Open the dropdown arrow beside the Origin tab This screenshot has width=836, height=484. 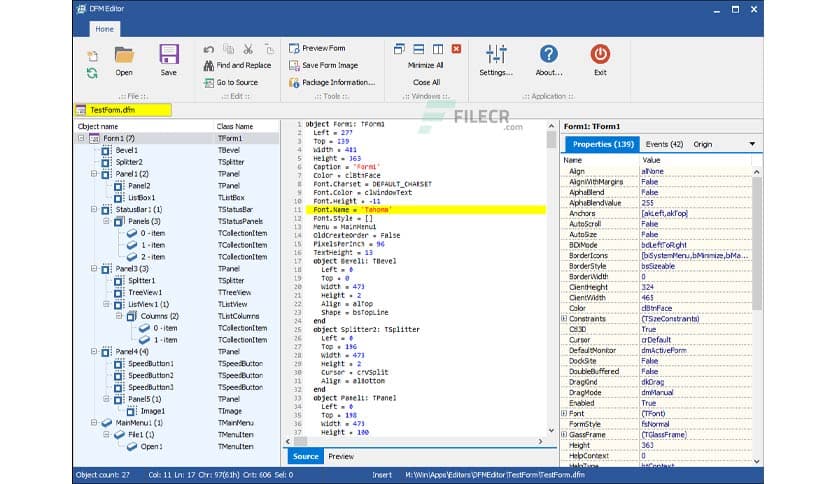(752, 144)
